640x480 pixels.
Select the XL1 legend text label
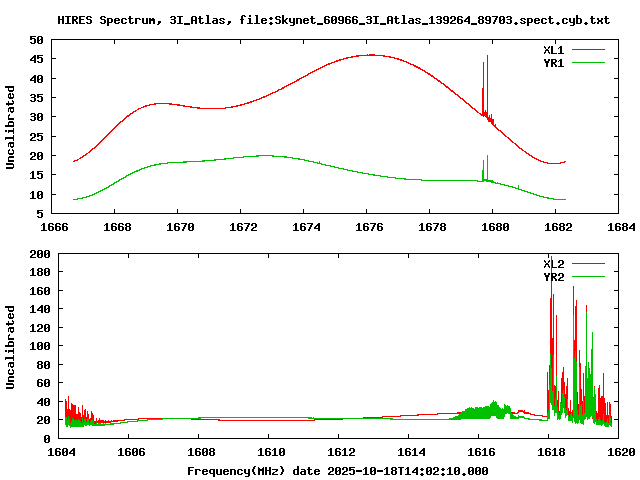click(x=553, y=49)
